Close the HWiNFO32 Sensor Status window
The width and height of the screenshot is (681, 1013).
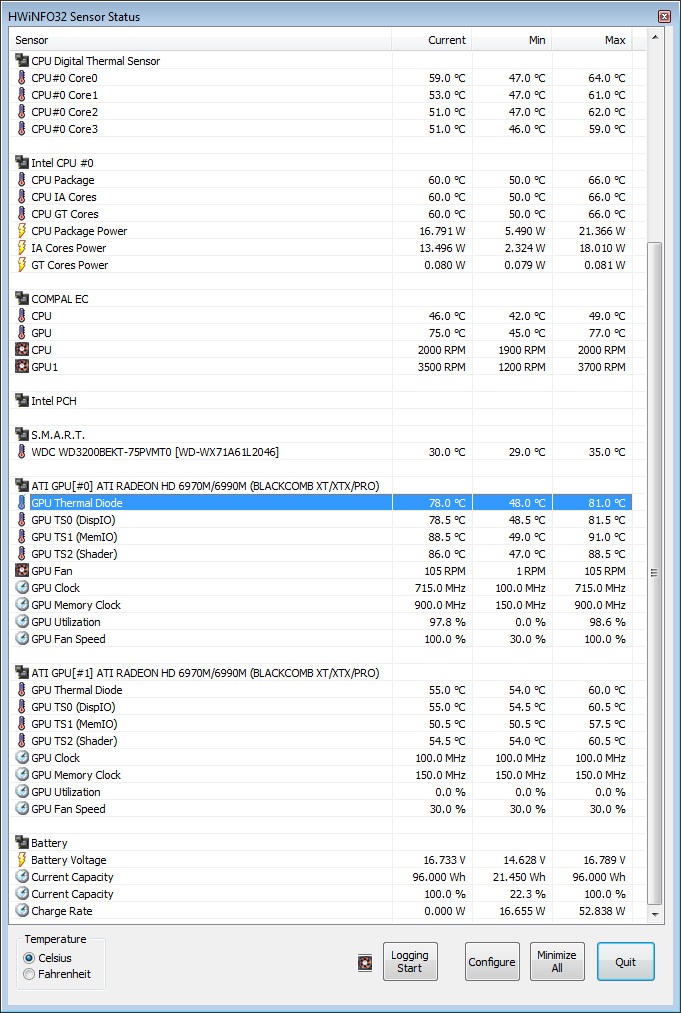(664, 16)
